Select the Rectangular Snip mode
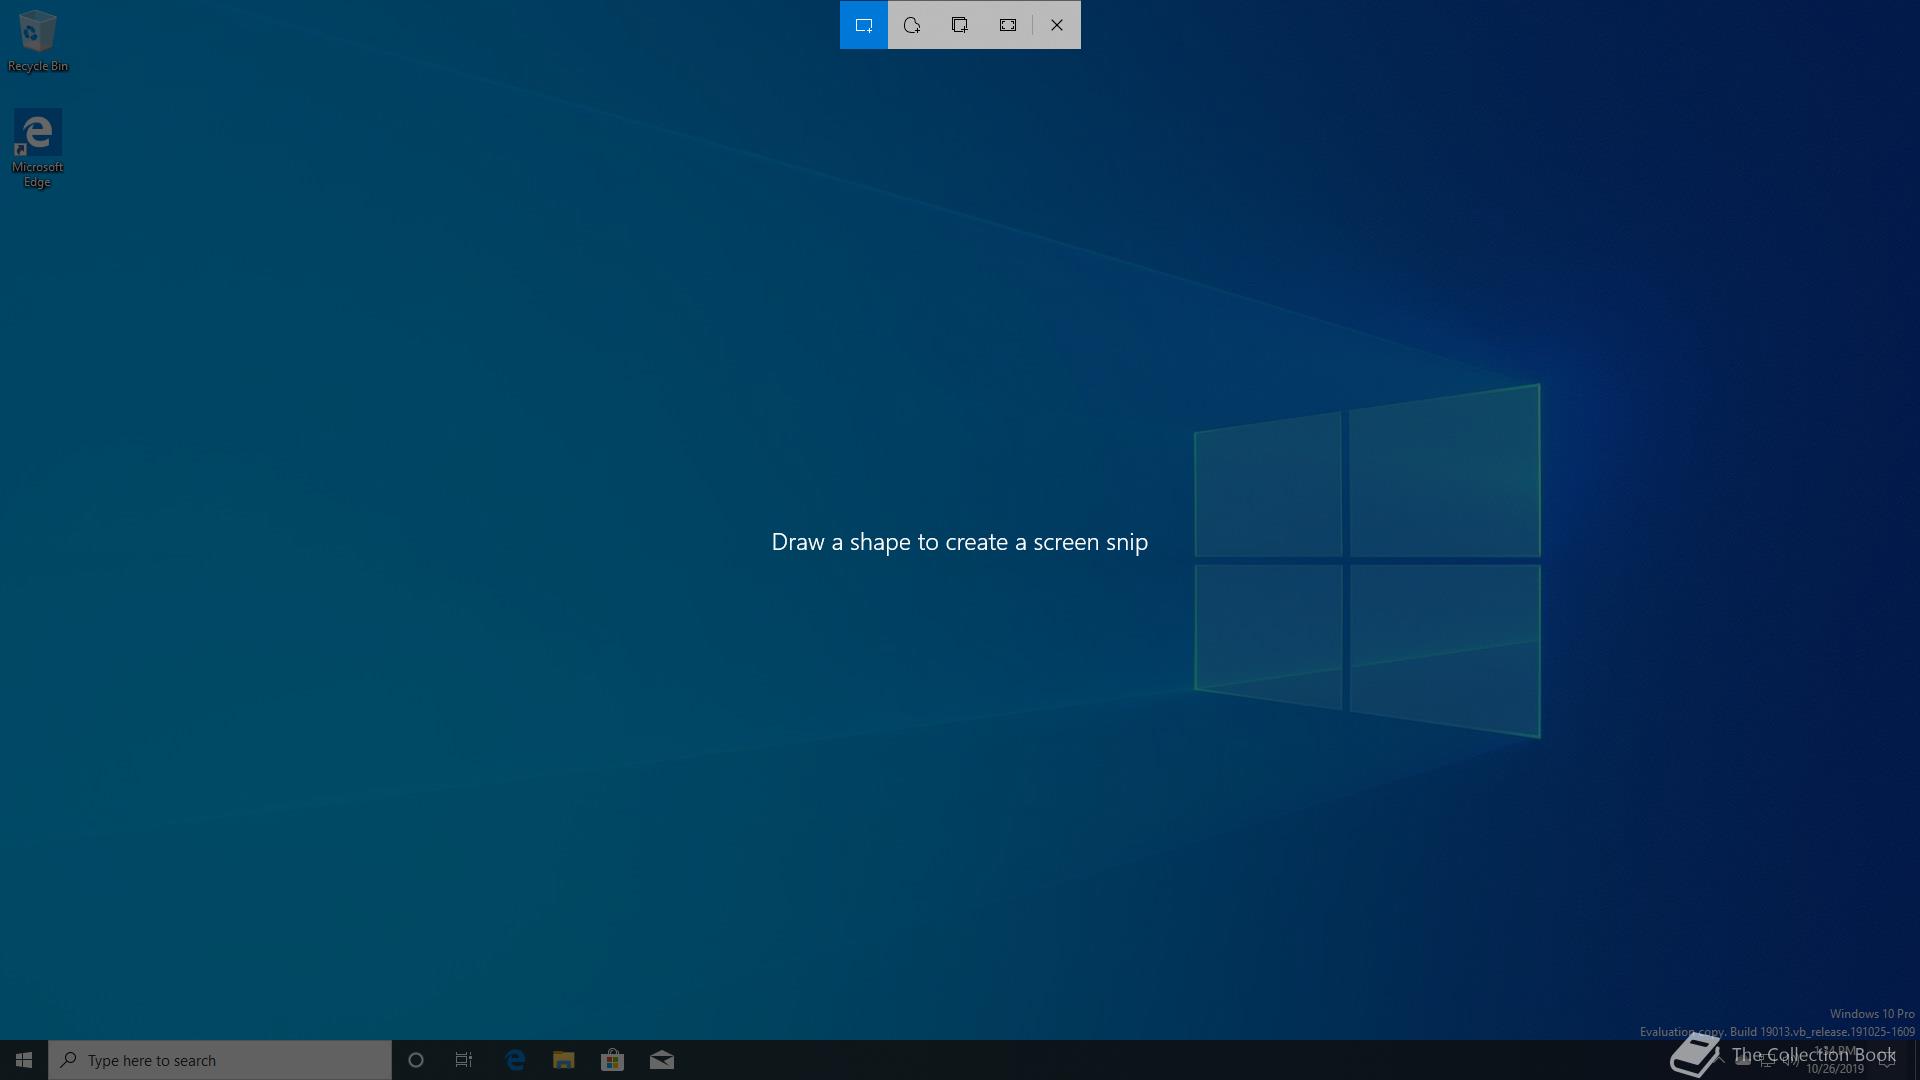 click(864, 25)
